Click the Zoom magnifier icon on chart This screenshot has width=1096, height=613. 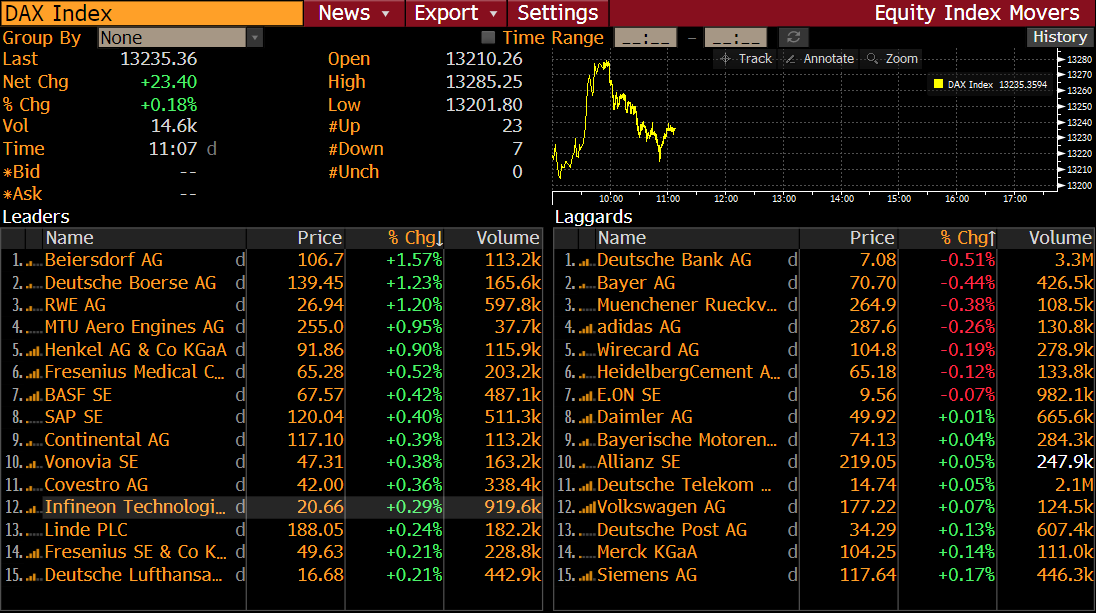point(873,59)
